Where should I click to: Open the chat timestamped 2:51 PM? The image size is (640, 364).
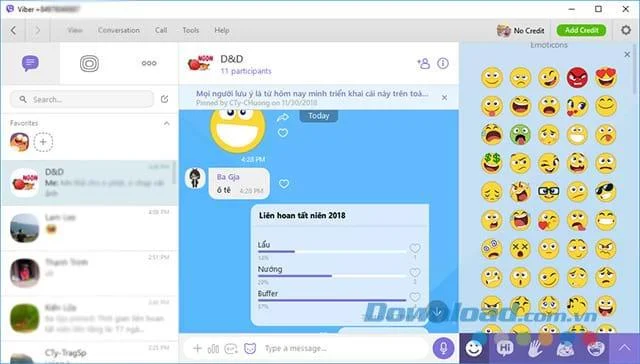click(x=89, y=273)
